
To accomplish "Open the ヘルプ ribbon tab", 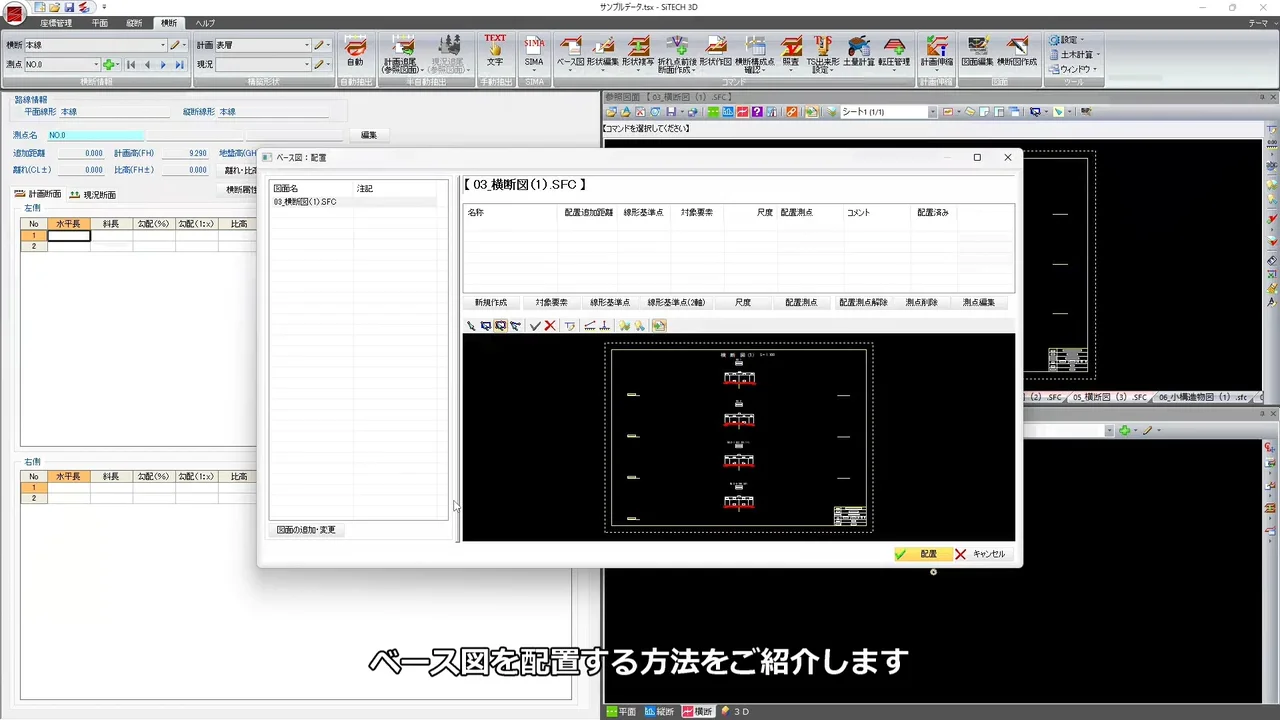I will pos(205,23).
